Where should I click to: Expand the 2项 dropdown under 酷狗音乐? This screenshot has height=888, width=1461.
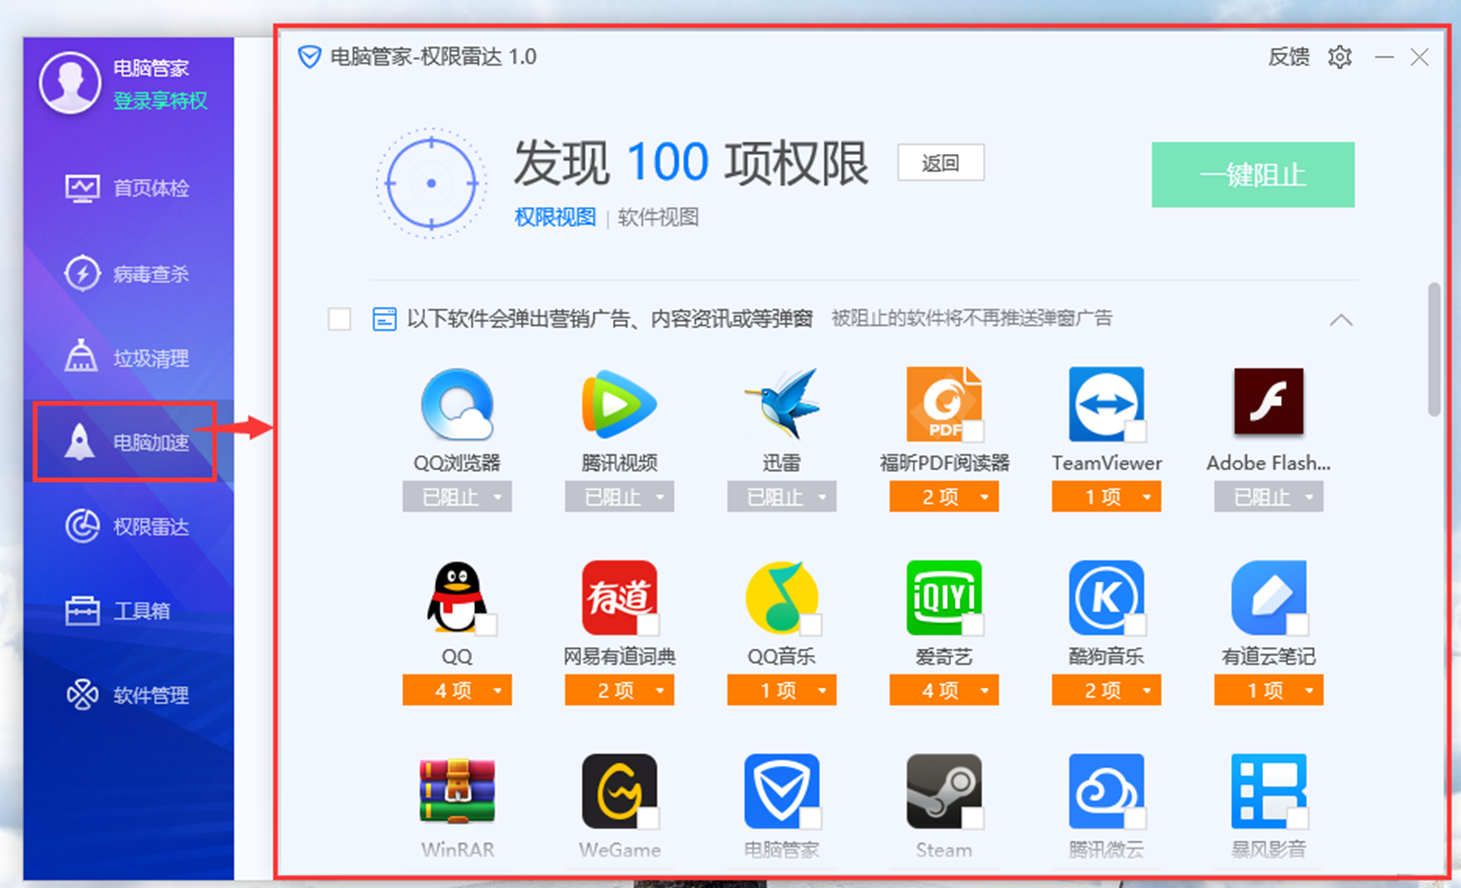(x=1106, y=690)
